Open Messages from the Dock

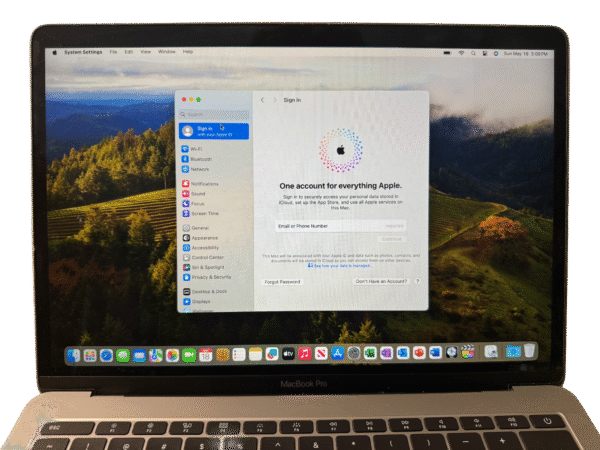click(123, 355)
